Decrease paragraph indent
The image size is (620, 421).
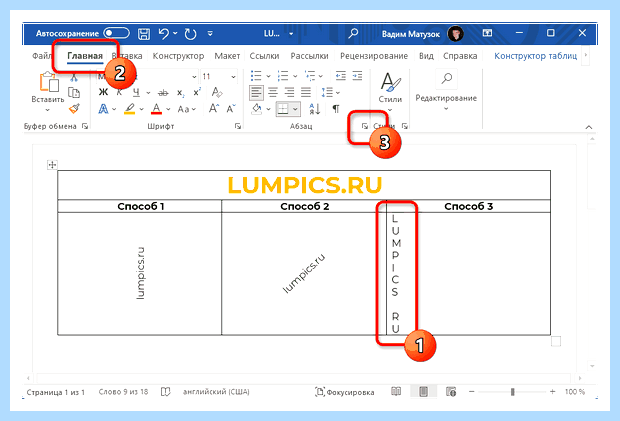pyautogui.click(x=340, y=76)
